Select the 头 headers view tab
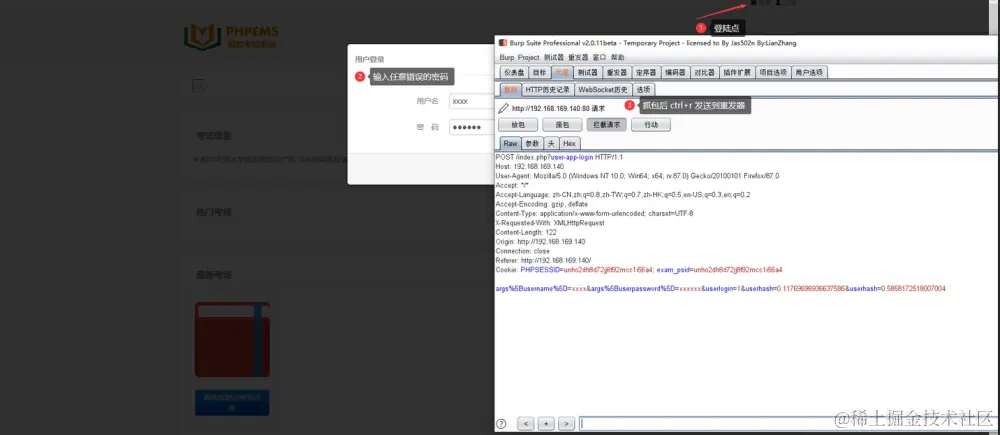 coord(551,144)
